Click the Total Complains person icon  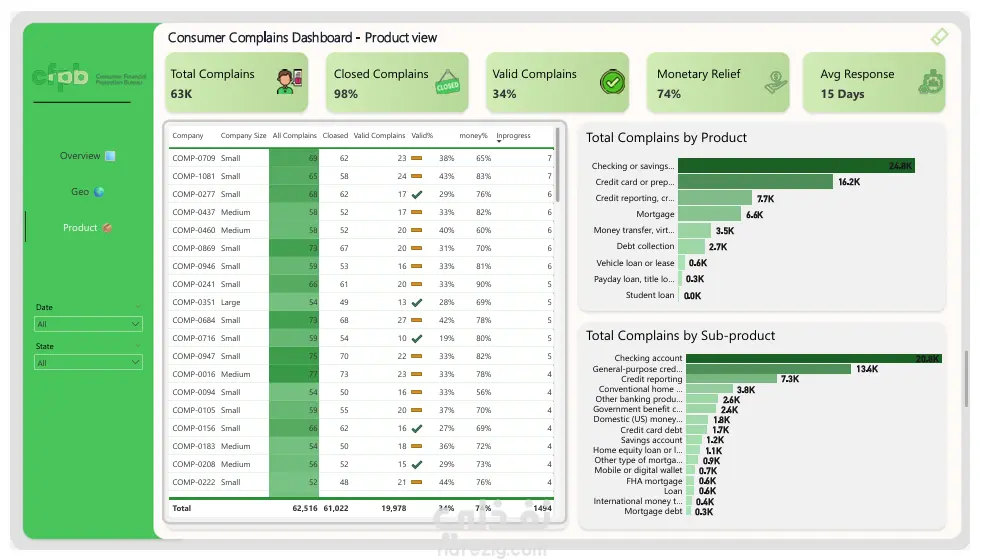click(x=289, y=82)
